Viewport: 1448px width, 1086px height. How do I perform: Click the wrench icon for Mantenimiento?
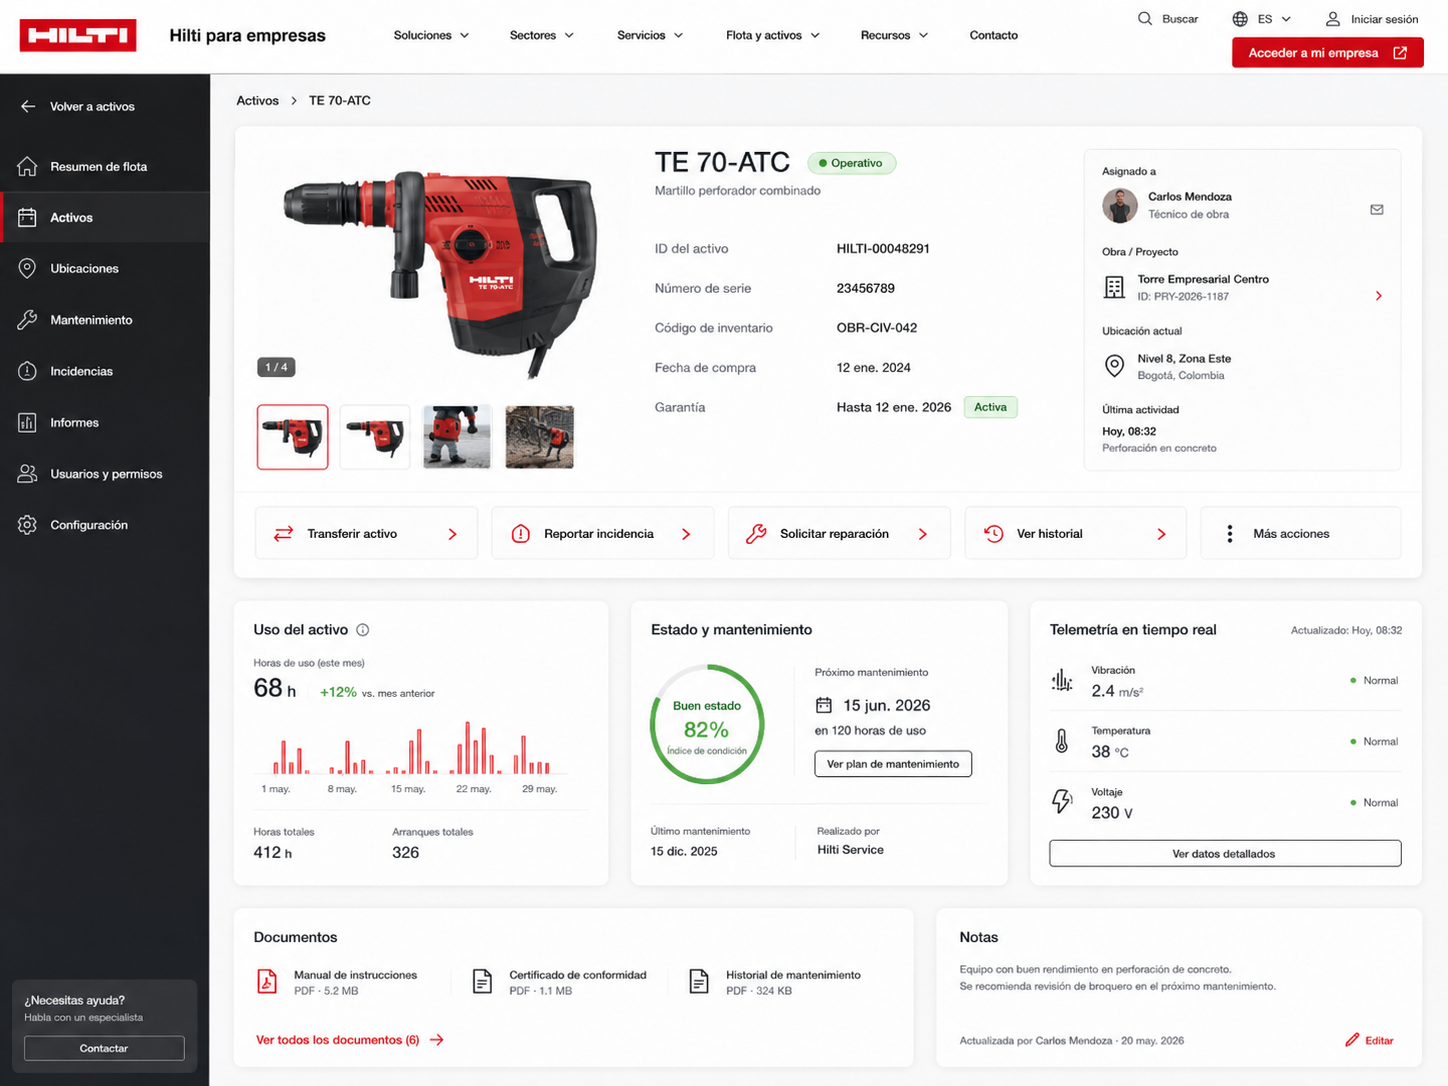(27, 320)
